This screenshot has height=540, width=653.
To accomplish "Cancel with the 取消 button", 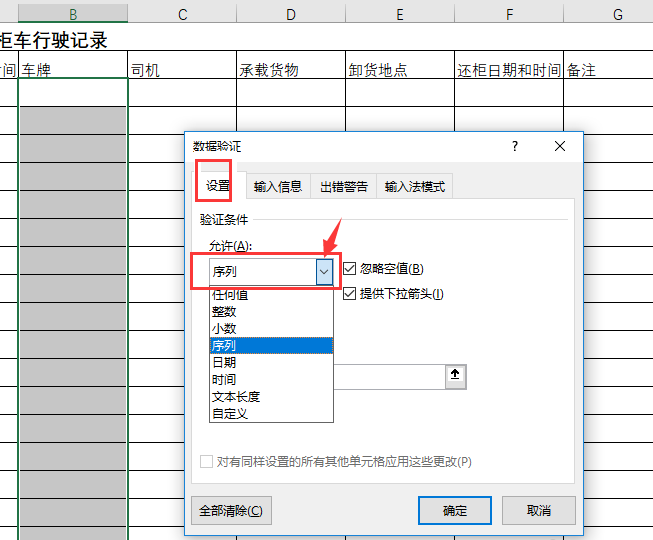I will click(539, 510).
